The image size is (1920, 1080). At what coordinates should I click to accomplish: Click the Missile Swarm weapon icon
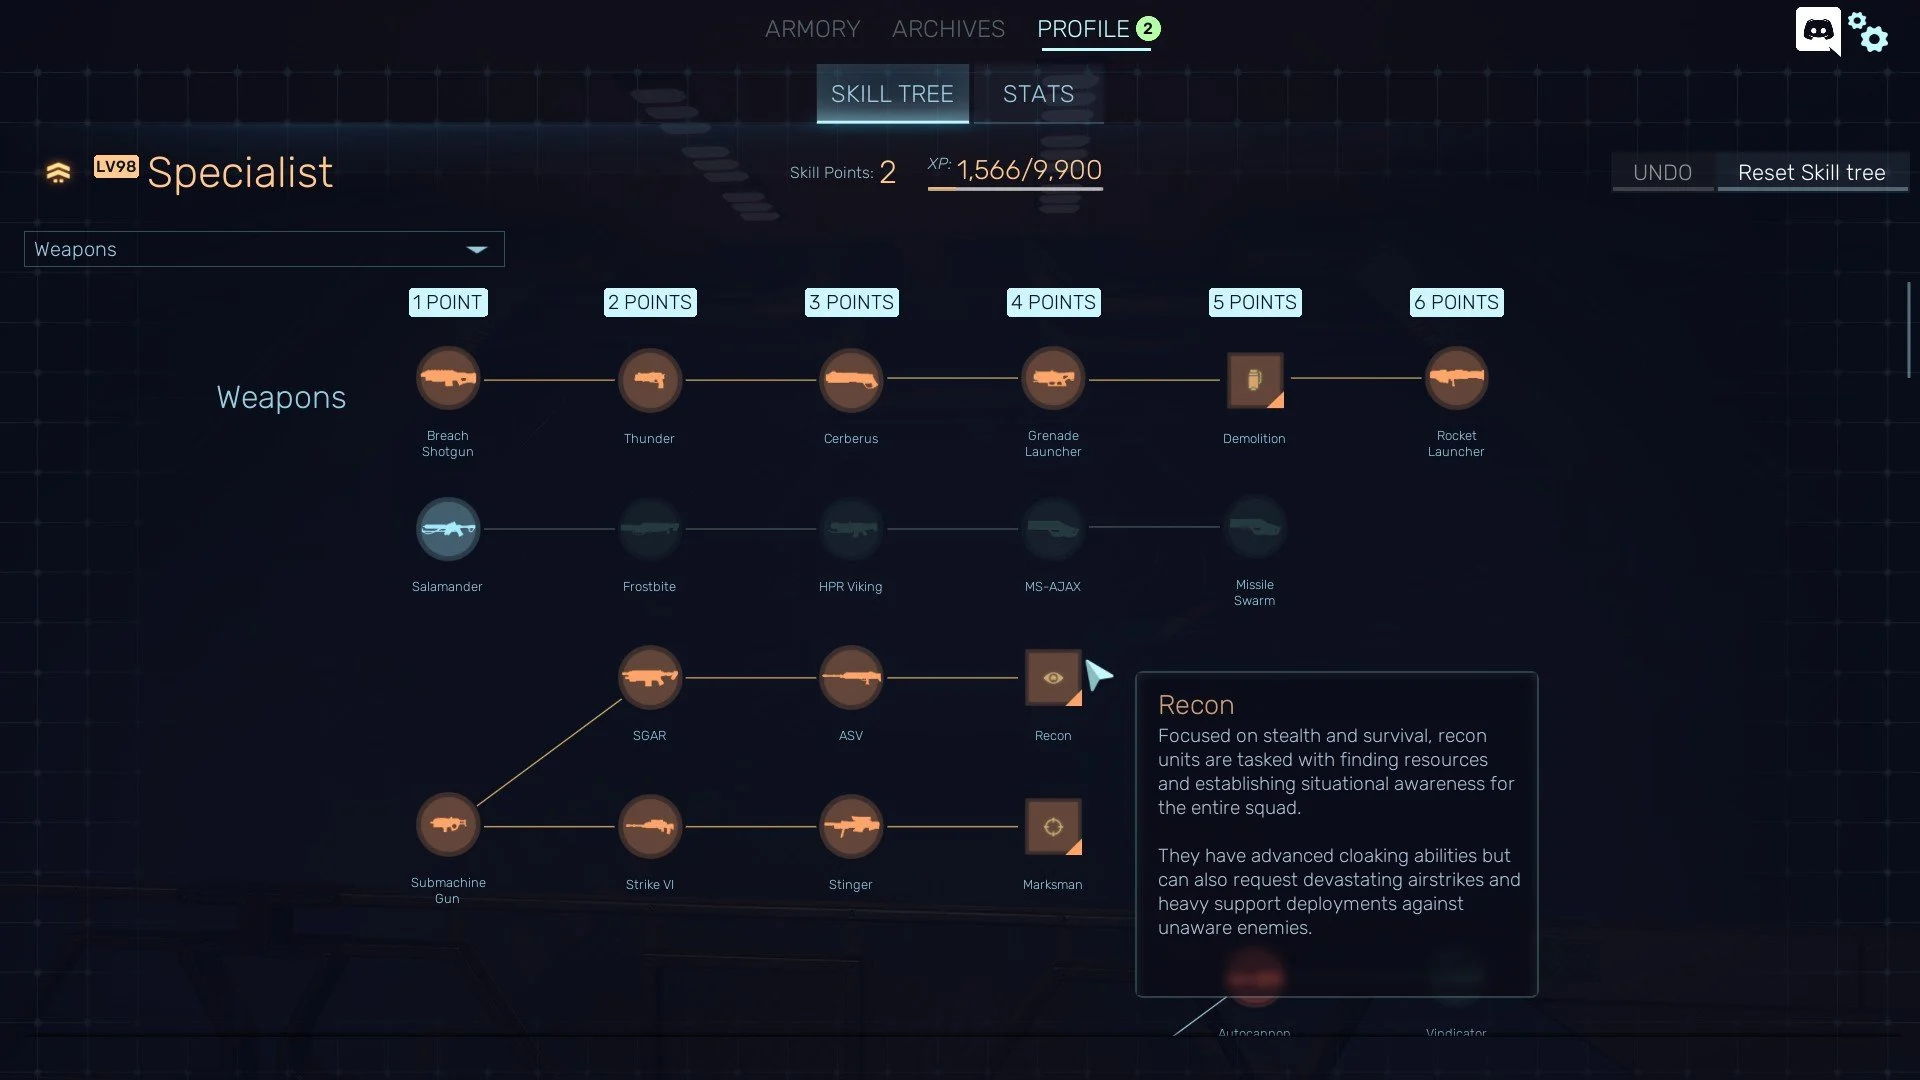point(1254,527)
